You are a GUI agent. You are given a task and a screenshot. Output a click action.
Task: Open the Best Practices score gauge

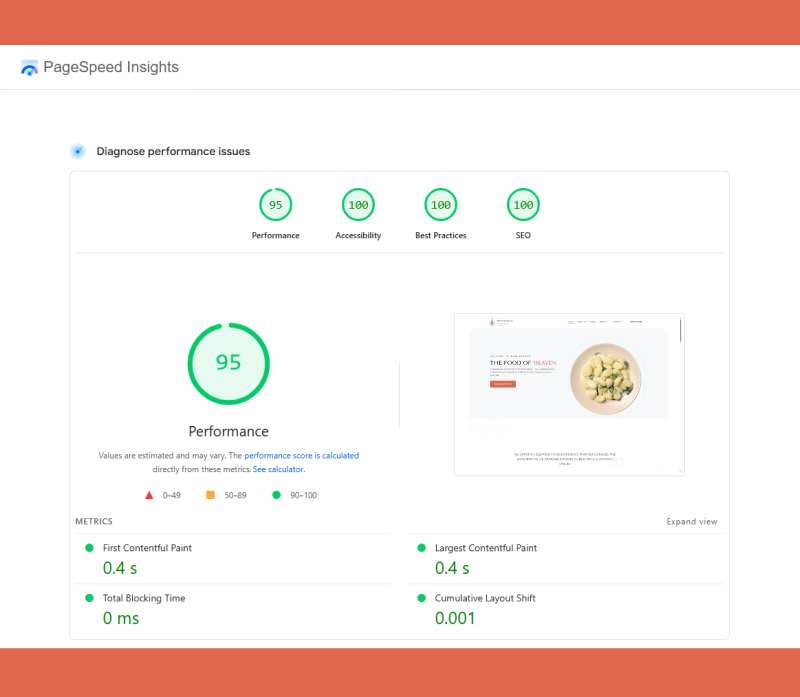pyautogui.click(x=440, y=205)
